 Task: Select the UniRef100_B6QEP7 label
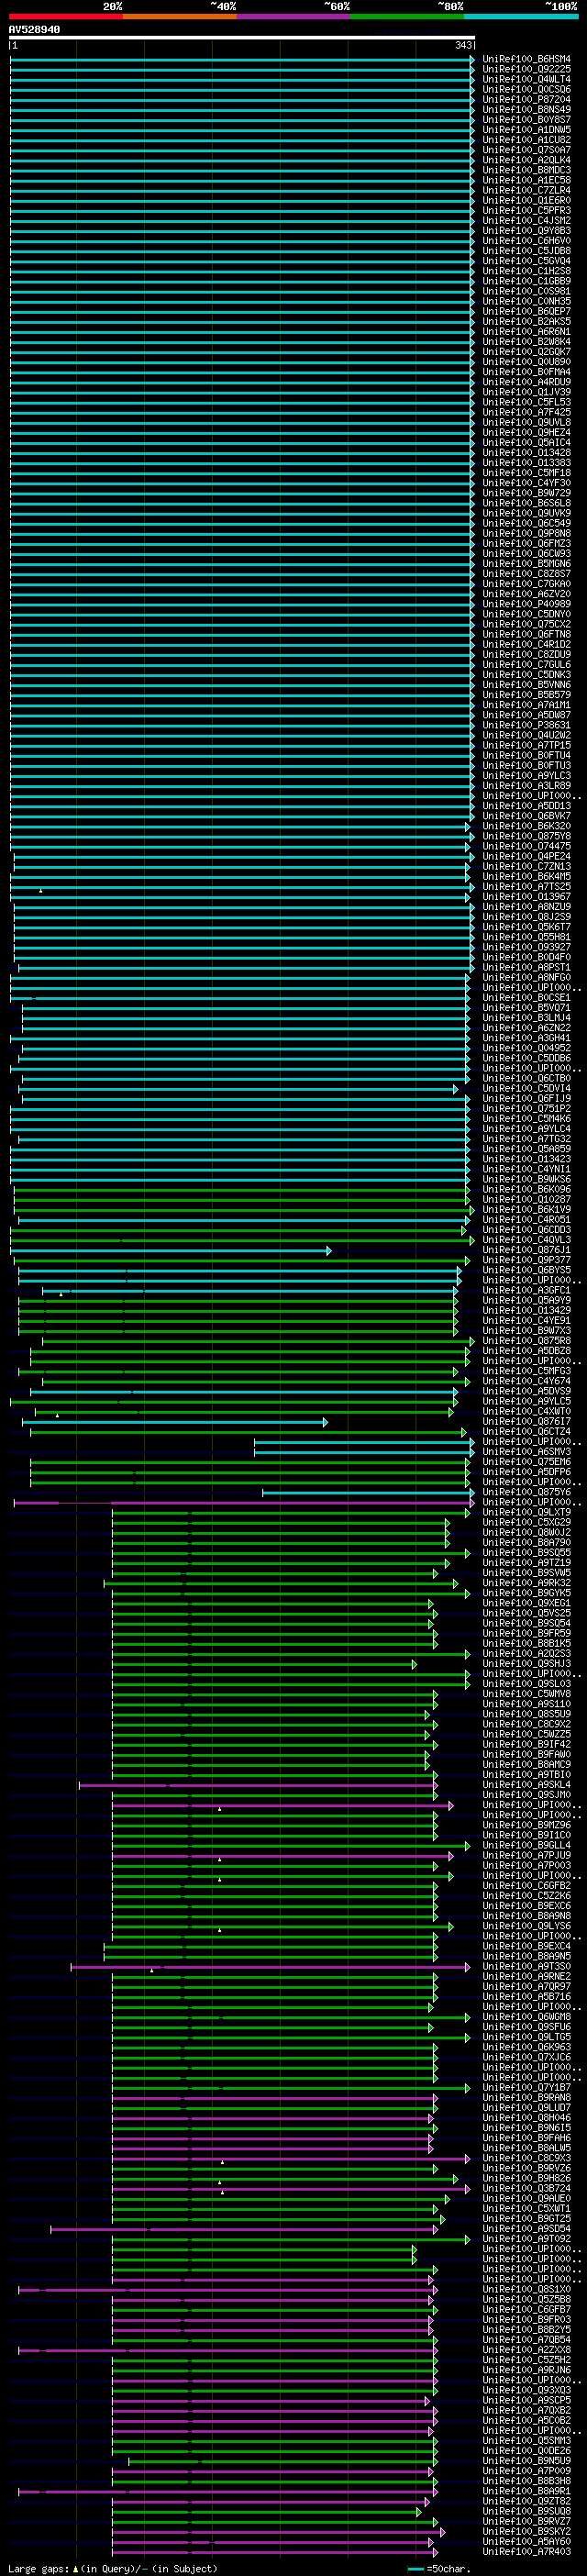point(526,311)
